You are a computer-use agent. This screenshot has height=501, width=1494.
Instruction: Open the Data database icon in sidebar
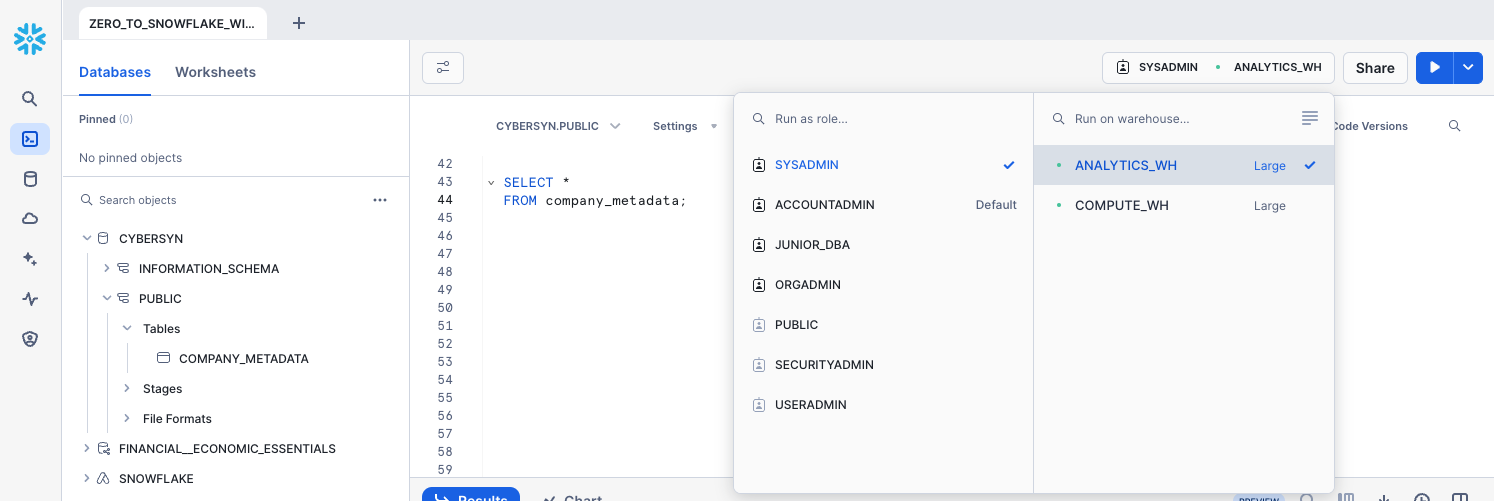click(30, 179)
